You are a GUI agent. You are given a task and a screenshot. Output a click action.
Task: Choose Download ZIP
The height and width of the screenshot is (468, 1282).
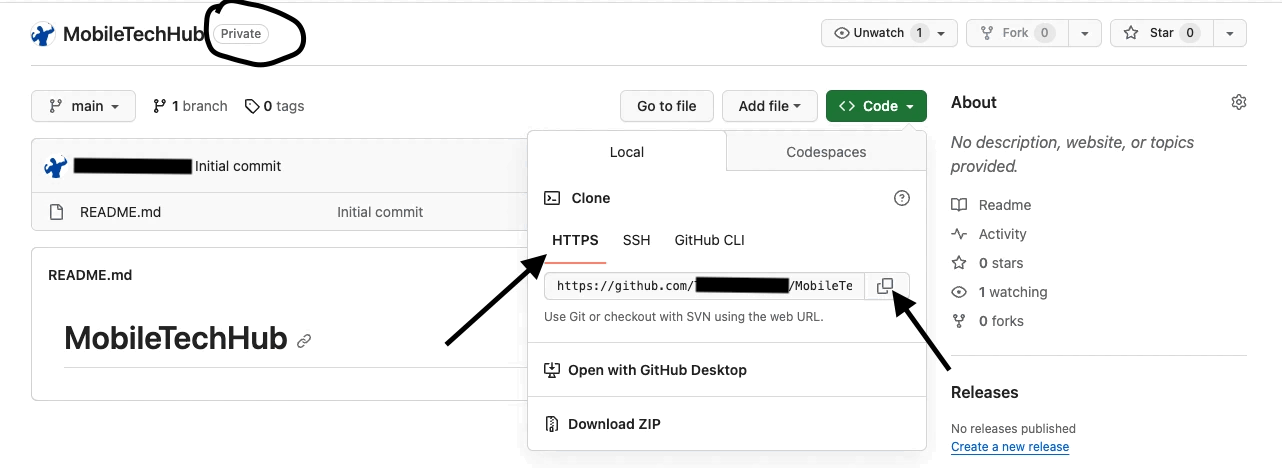[603, 424]
